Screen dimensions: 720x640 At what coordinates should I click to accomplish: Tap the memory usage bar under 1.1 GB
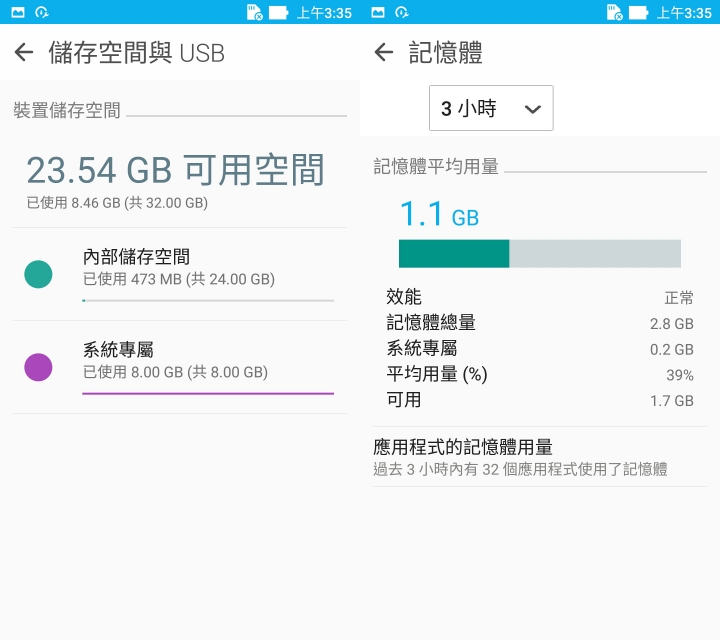coord(540,253)
